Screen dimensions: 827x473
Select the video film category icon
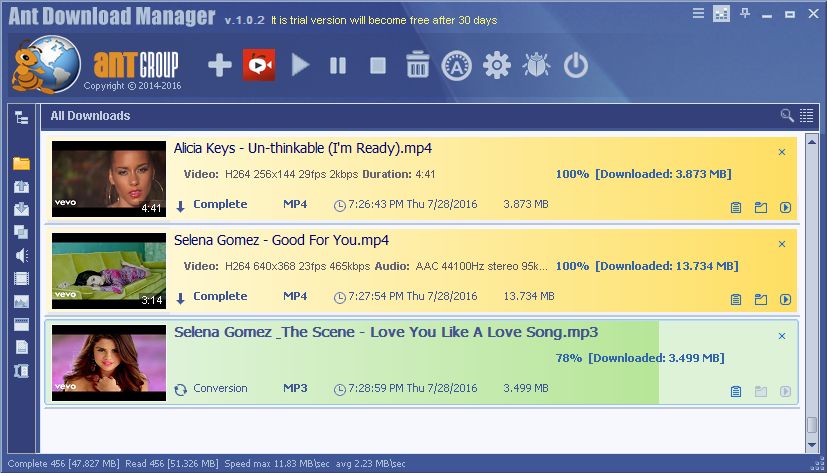point(22,278)
